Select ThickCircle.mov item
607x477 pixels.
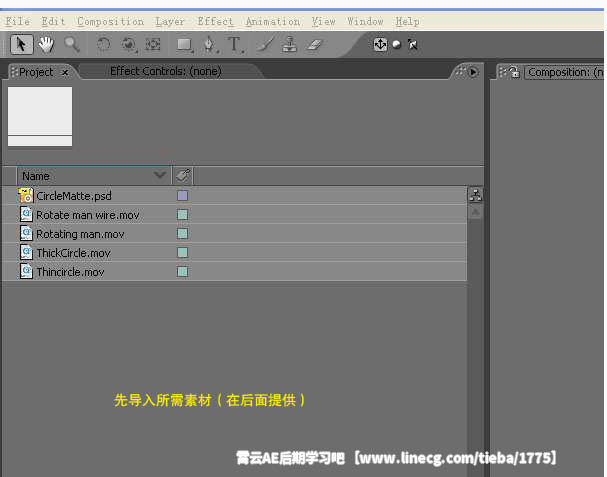[235, 252]
